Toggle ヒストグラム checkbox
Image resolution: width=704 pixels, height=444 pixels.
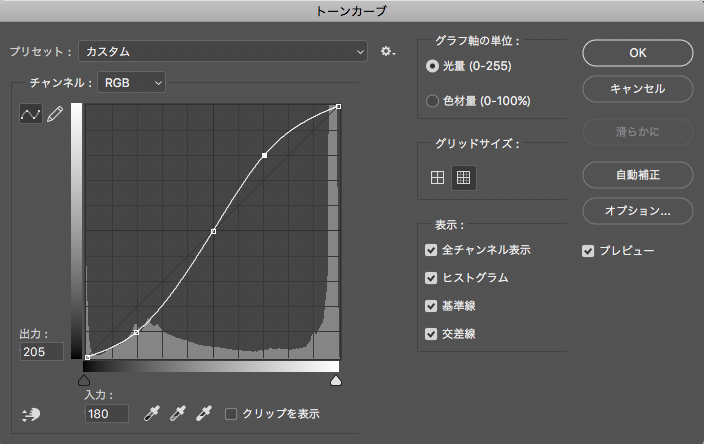pyautogui.click(x=431, y=278)
